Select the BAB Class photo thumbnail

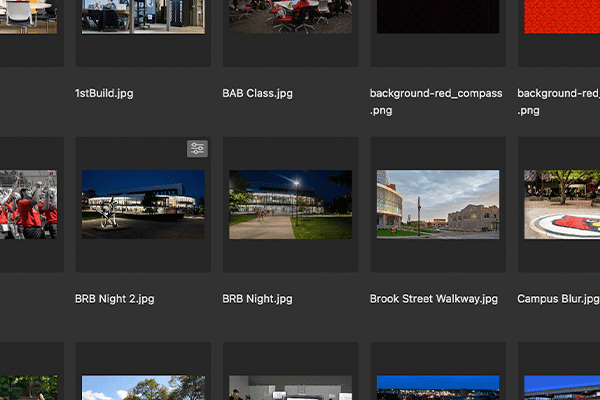click(290, 16)
